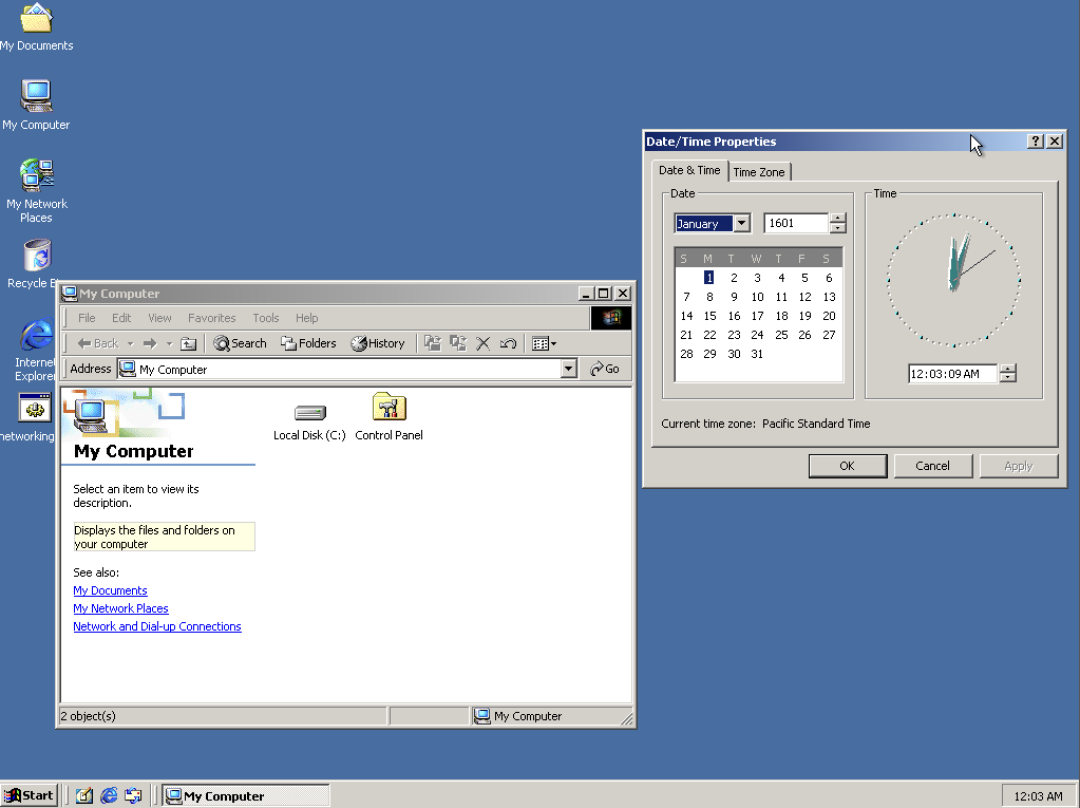Viewport: 1080px width, 808px height.
Task: Select day 6 in the calendar
Action: coord(829,278)
